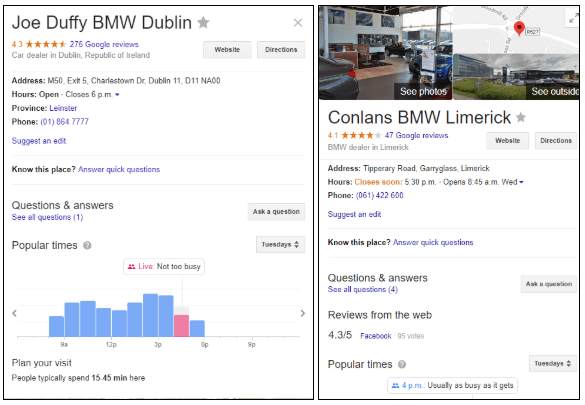This screenshot has height=405, width=585.
Task: Select the red map pin marker
Action: pyautogui.click(x=519, y=28)
